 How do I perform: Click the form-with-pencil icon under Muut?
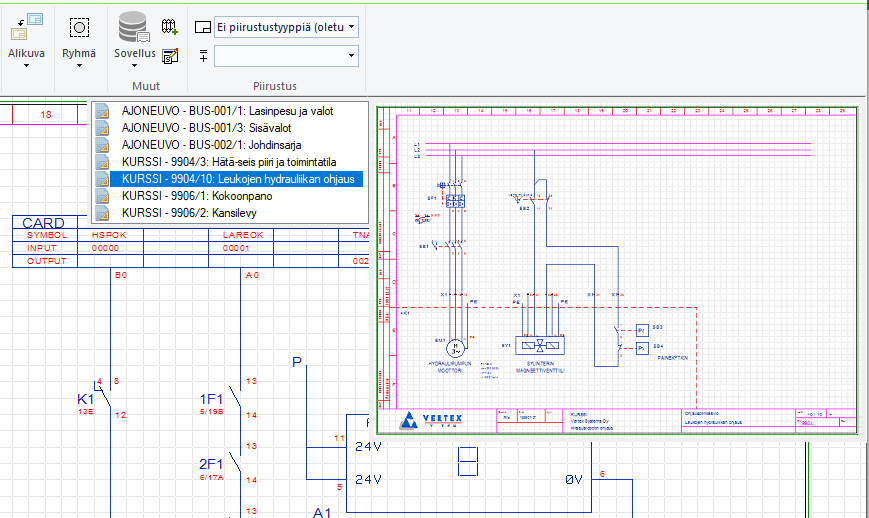point(170,56)
